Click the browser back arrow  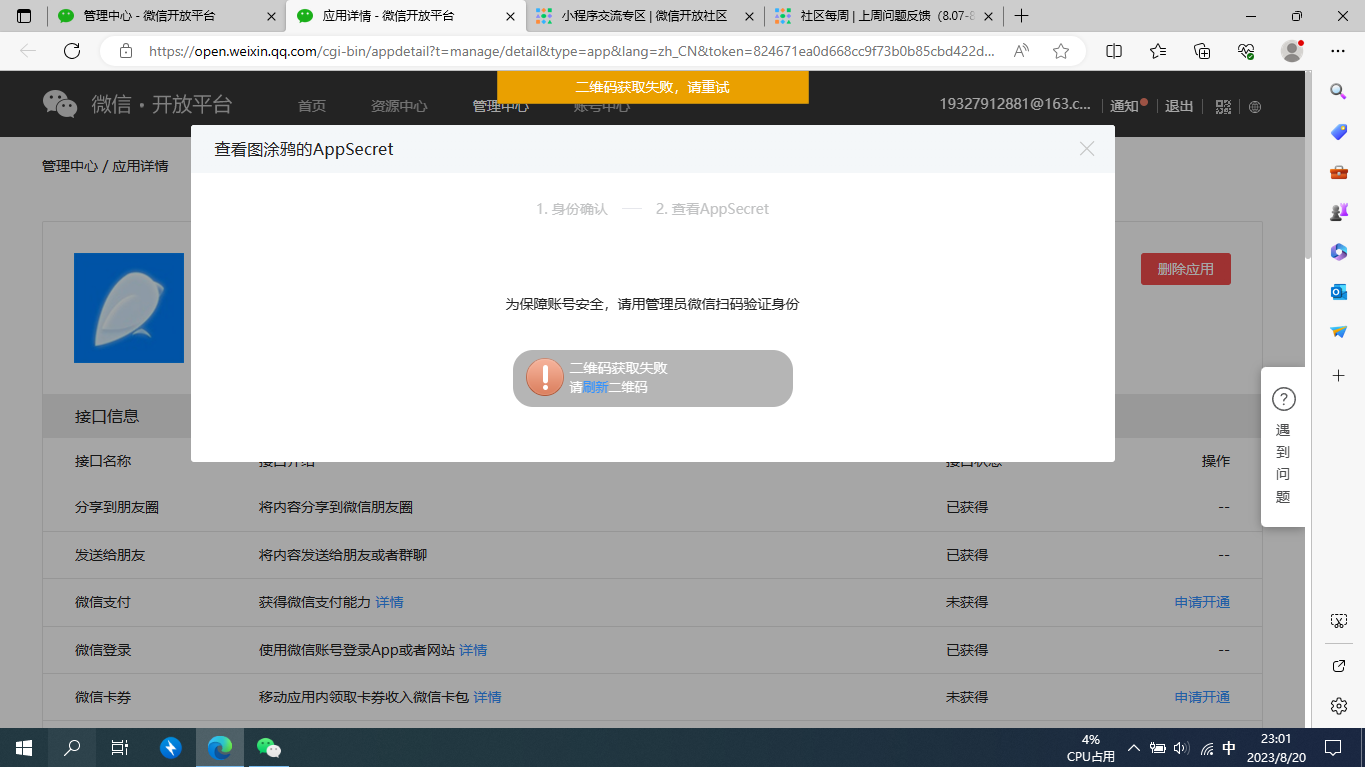28,51
